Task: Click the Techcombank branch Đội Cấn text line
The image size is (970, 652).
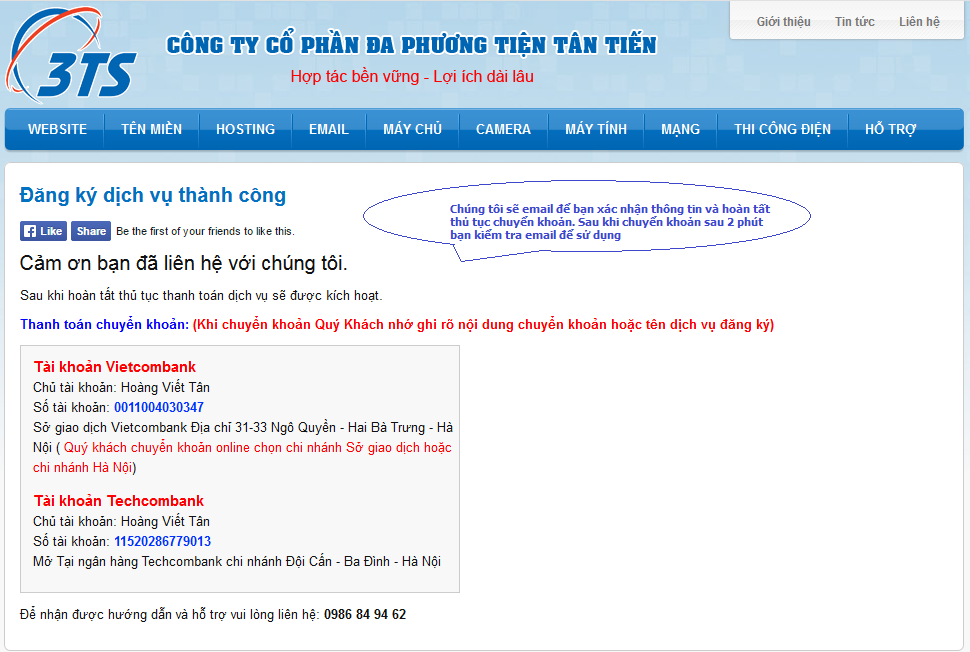Action: pyautogui.click(x=237, y=562)
